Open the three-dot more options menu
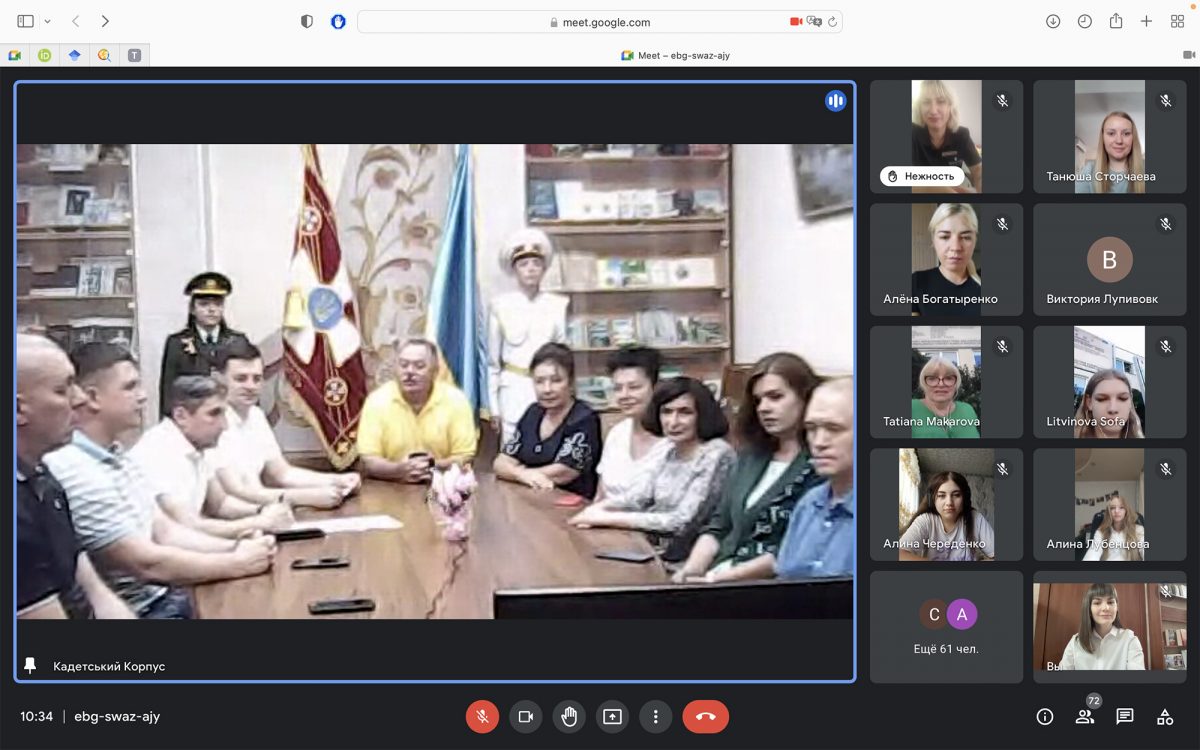The height and width of the screenshot is (750, 1200). coord(655,716)
